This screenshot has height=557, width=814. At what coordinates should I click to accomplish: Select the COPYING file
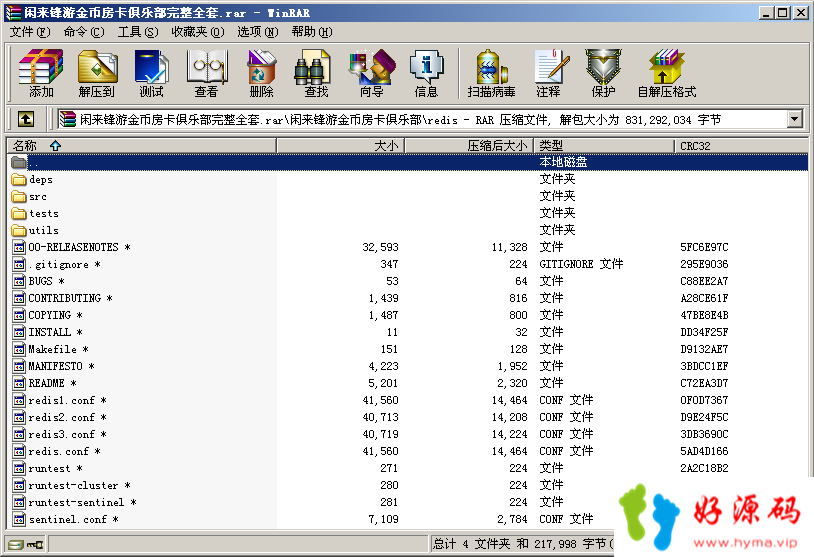(x=49, y=315)
